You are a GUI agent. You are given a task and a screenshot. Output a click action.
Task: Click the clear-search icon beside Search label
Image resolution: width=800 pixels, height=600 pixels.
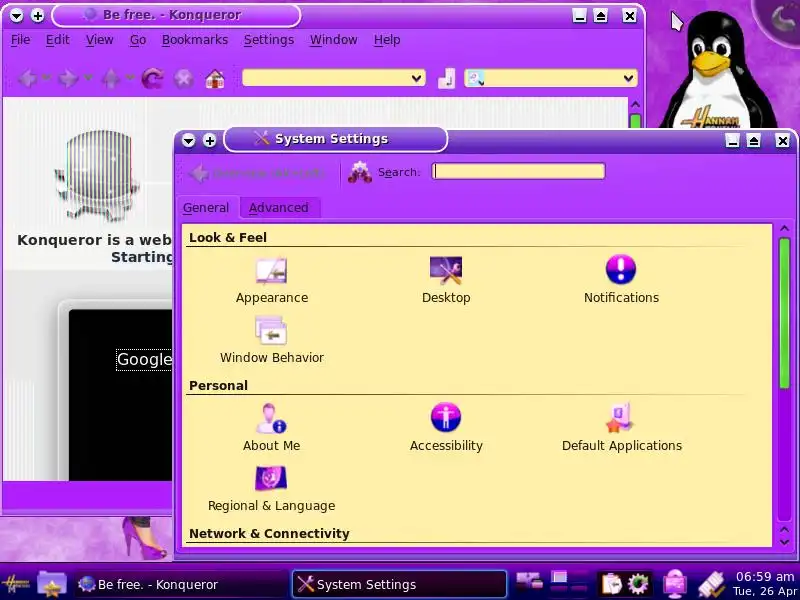pyautogui.click(x=360, y=172)
